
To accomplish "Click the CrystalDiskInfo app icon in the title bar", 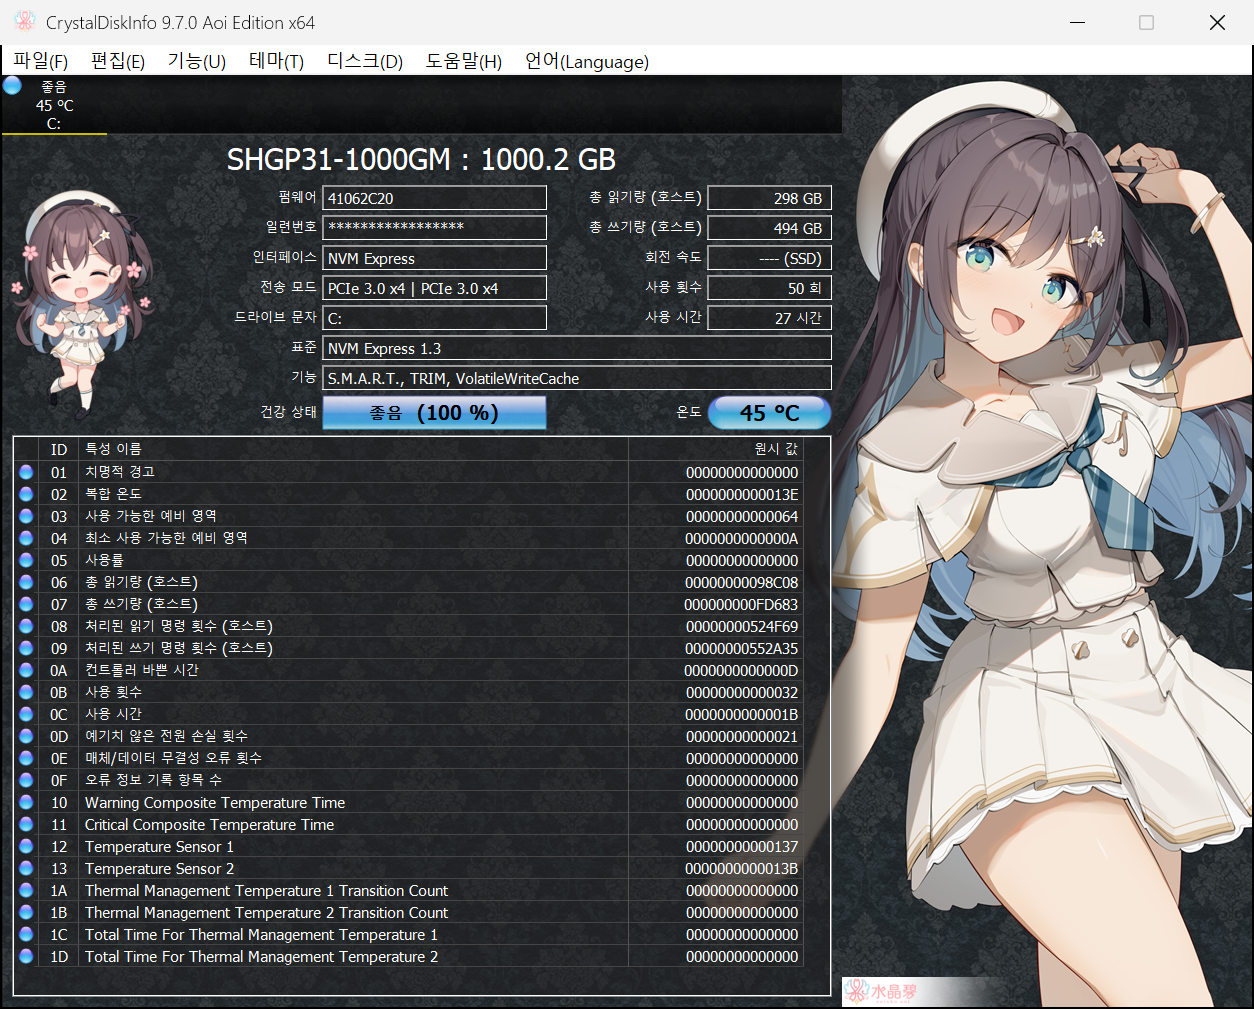I will pos(24,22).
